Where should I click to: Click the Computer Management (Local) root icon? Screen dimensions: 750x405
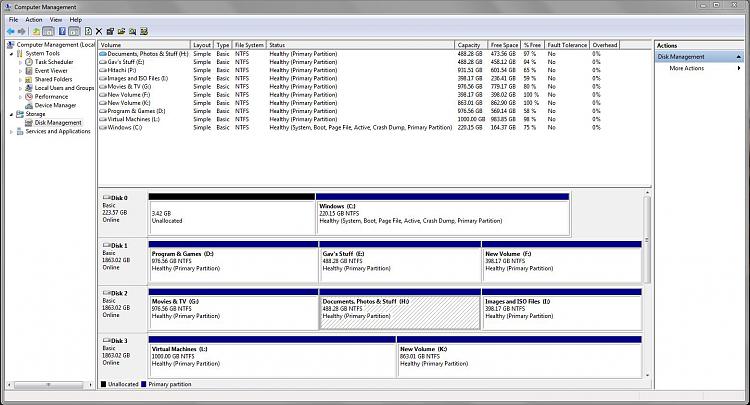coord(10,44)
